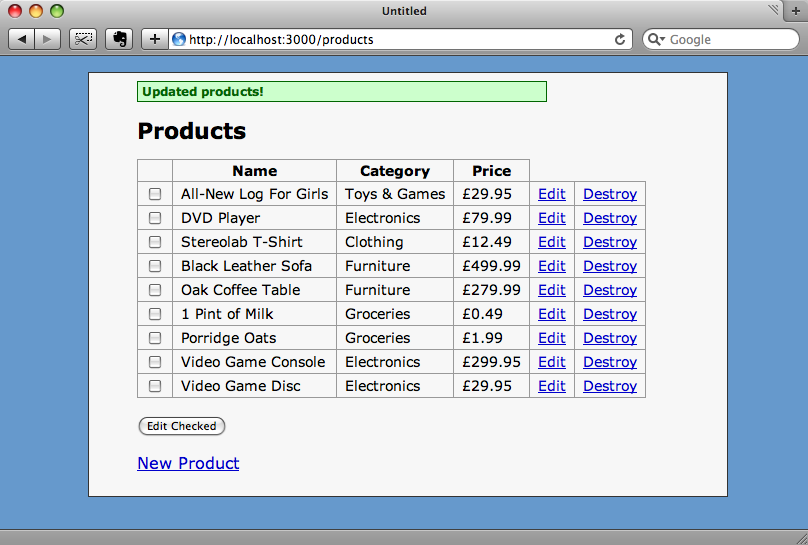Destroy the Video Game Disc product
Screen dimensions: 808x545
(610, 386)
